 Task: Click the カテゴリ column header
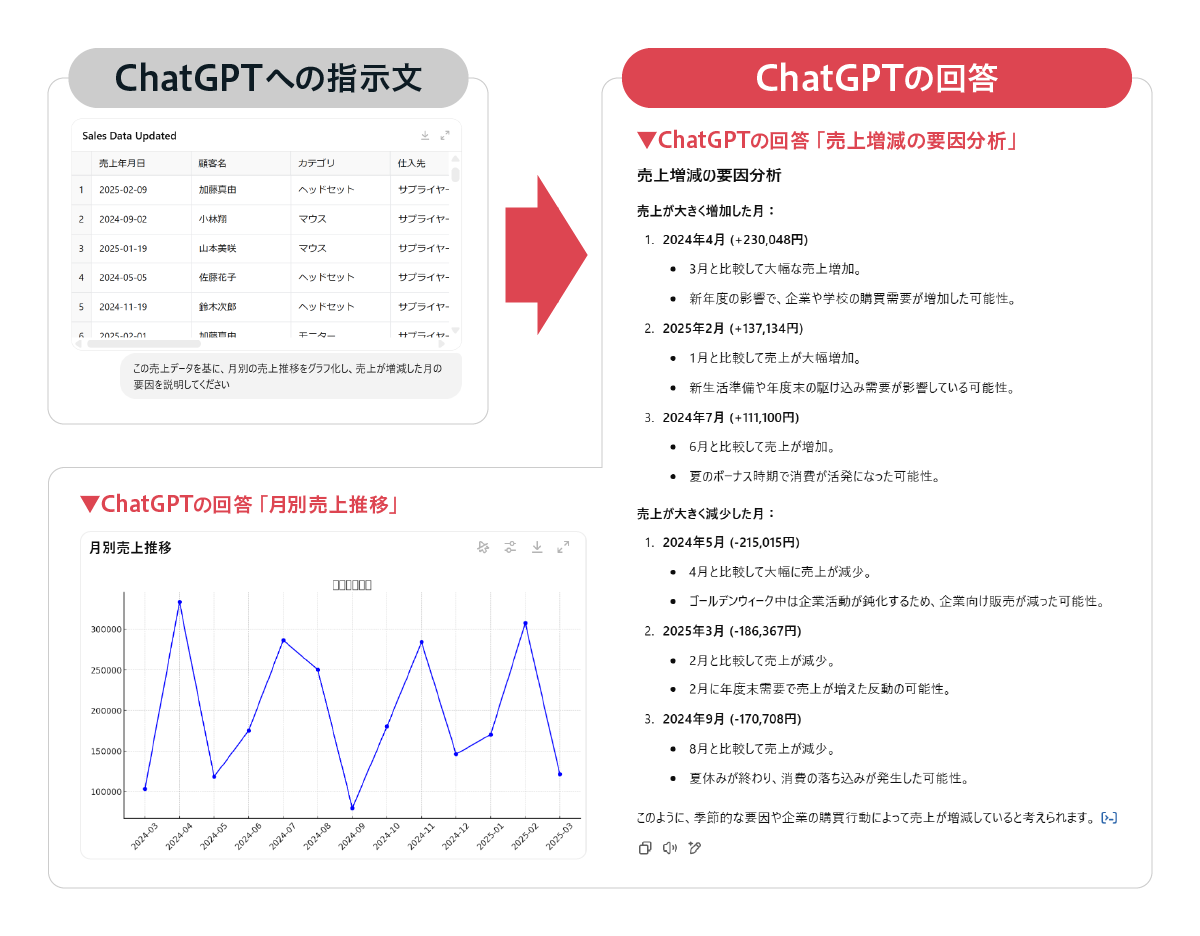(x=341, y=163)
